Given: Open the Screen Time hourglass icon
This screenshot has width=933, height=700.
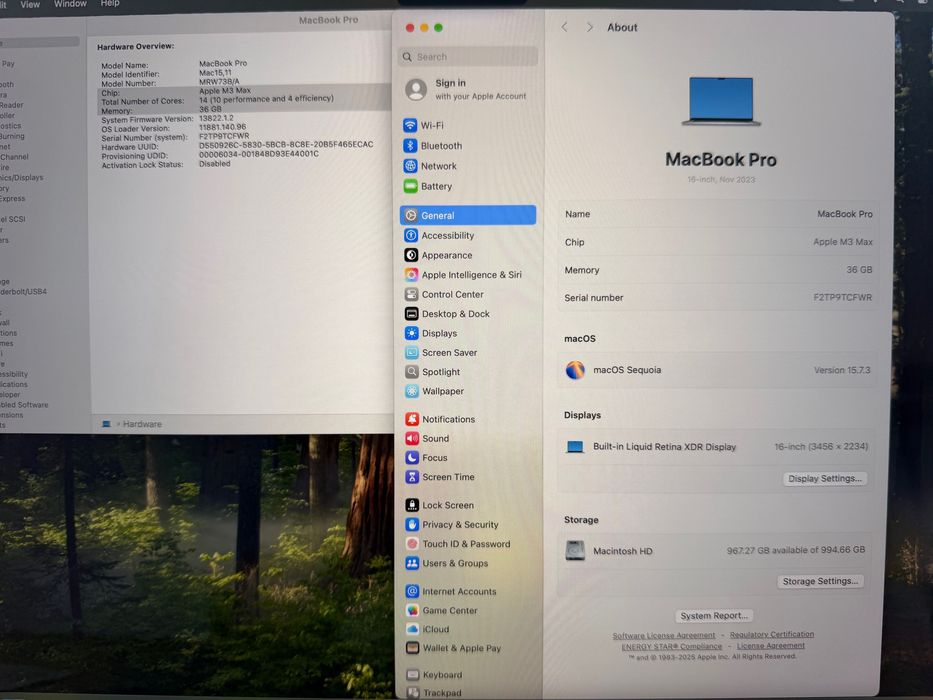Looking at the screenshot, I should tap(412, 477).
